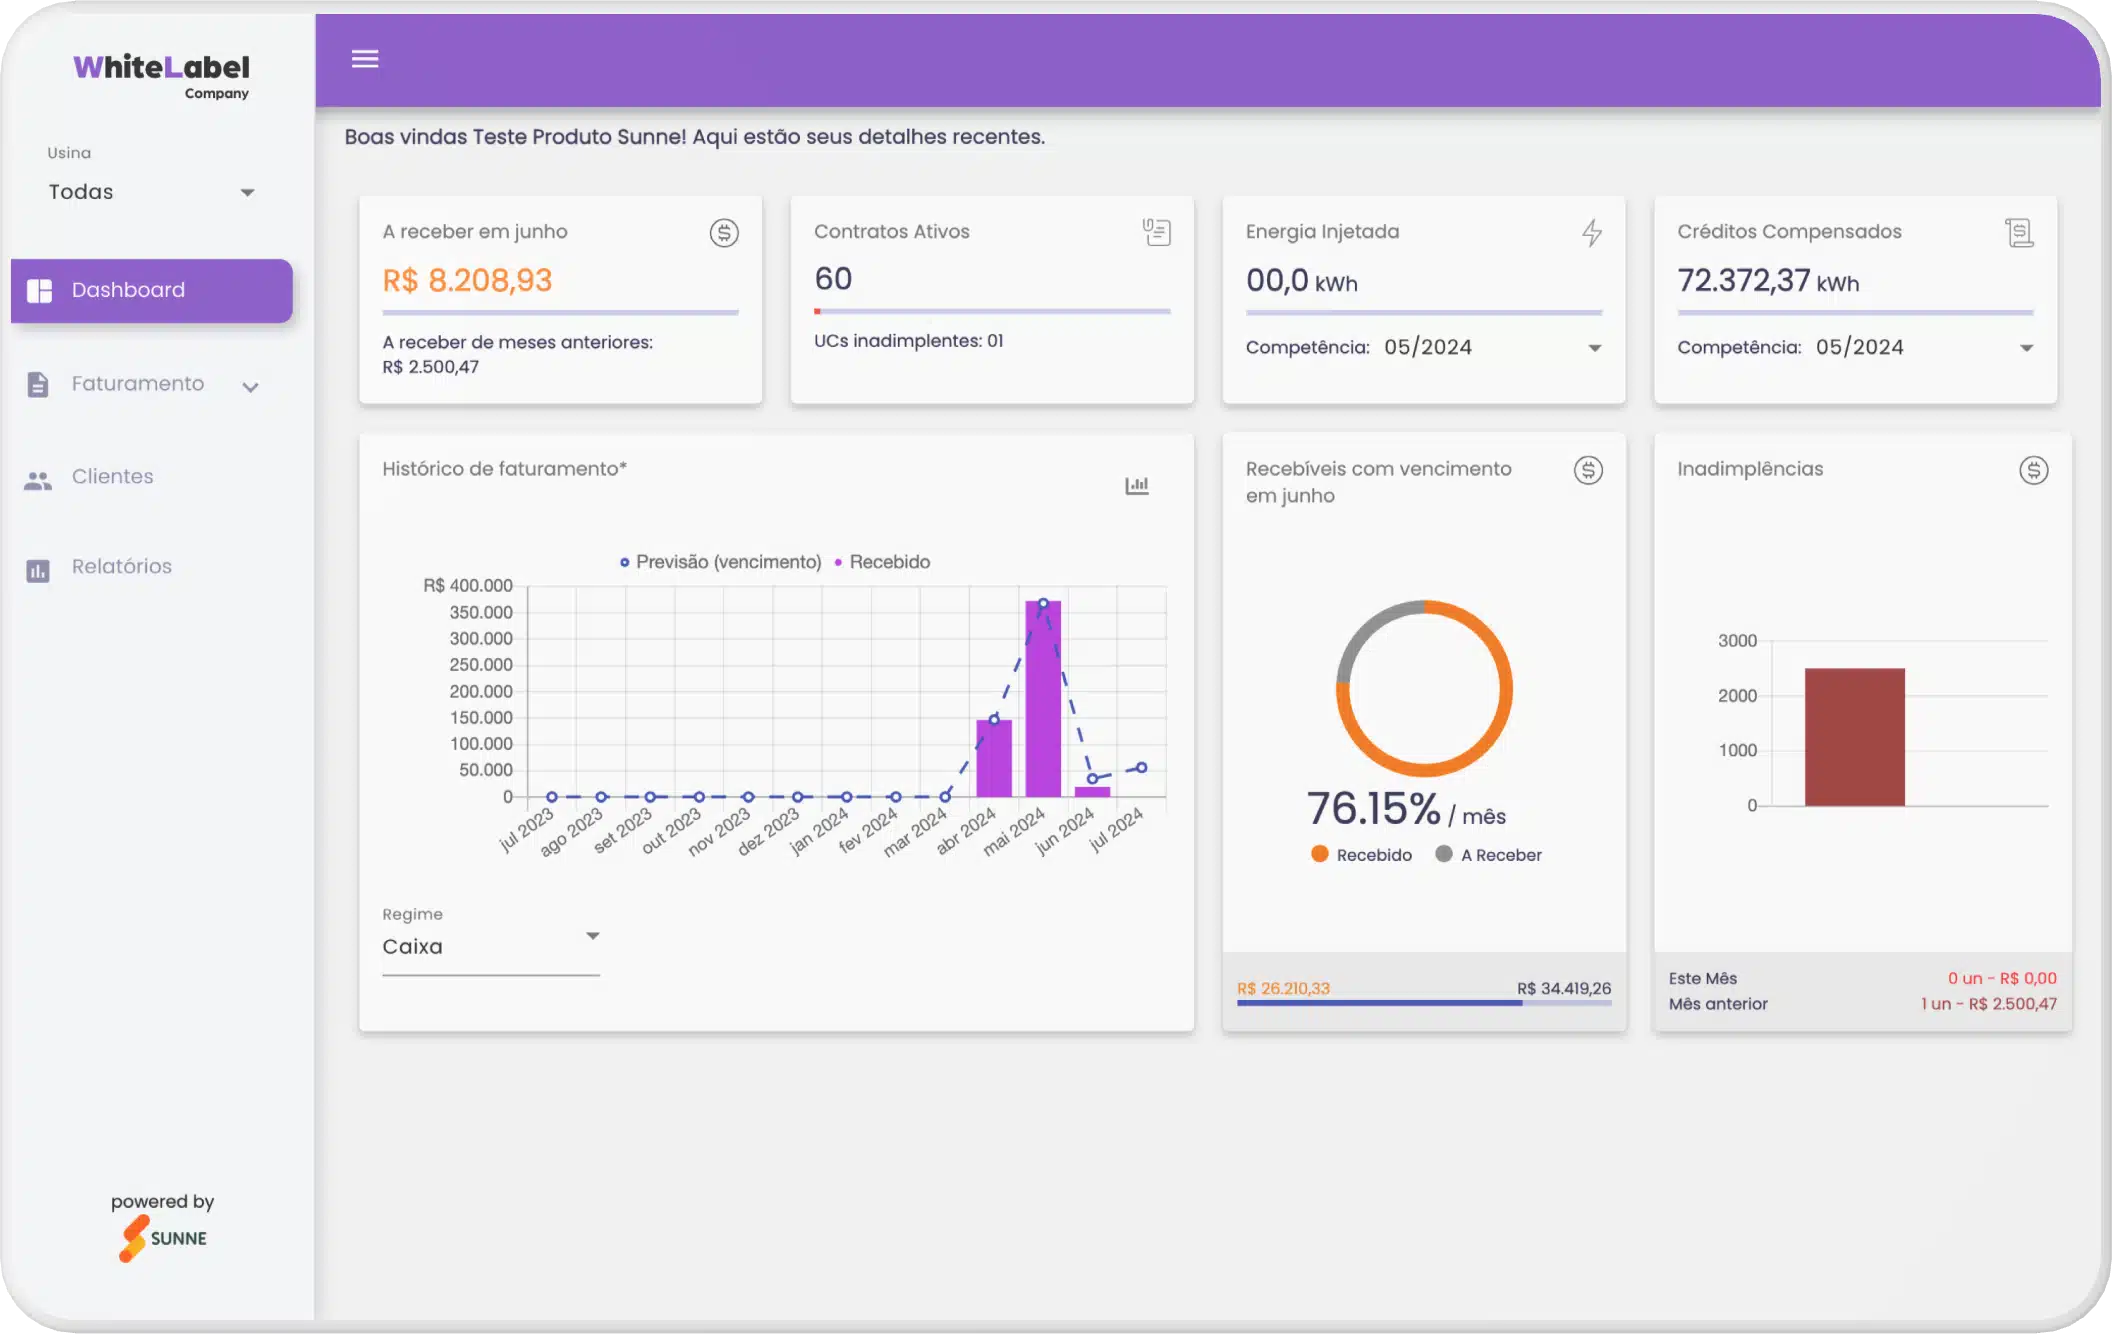Click the 76.15% percentage text
This screenshot has width=2112, height=1334.
pyautogui.click(x=1374, y=809)
